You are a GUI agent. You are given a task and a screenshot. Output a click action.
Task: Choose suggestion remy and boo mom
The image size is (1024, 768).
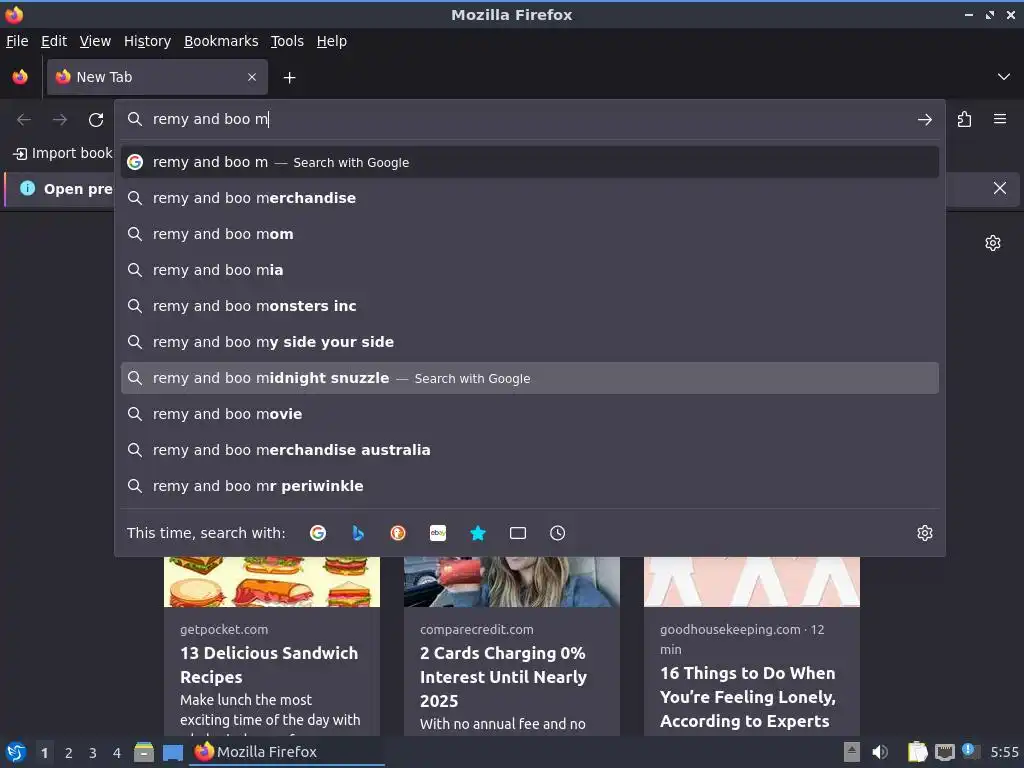click(x=530, y=234)
